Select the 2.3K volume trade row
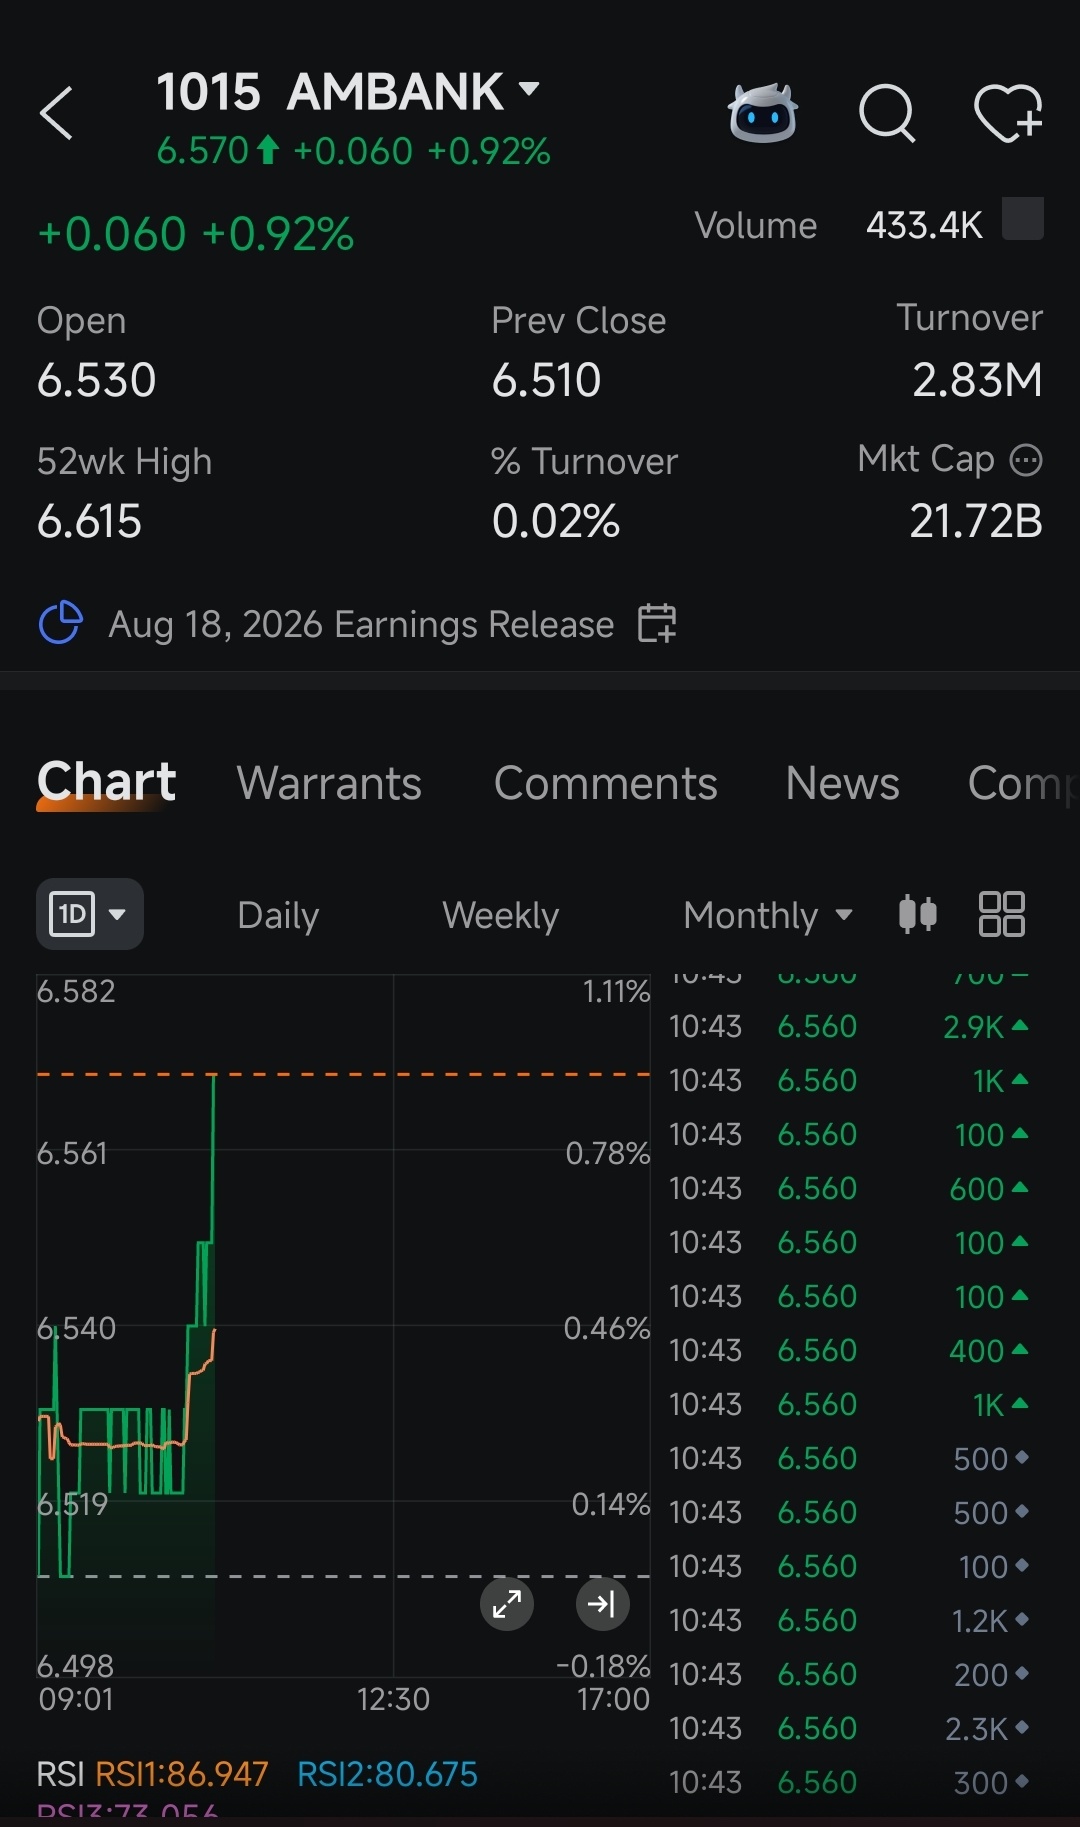The image size is (1080, 1827). (x=849, y=1729)
